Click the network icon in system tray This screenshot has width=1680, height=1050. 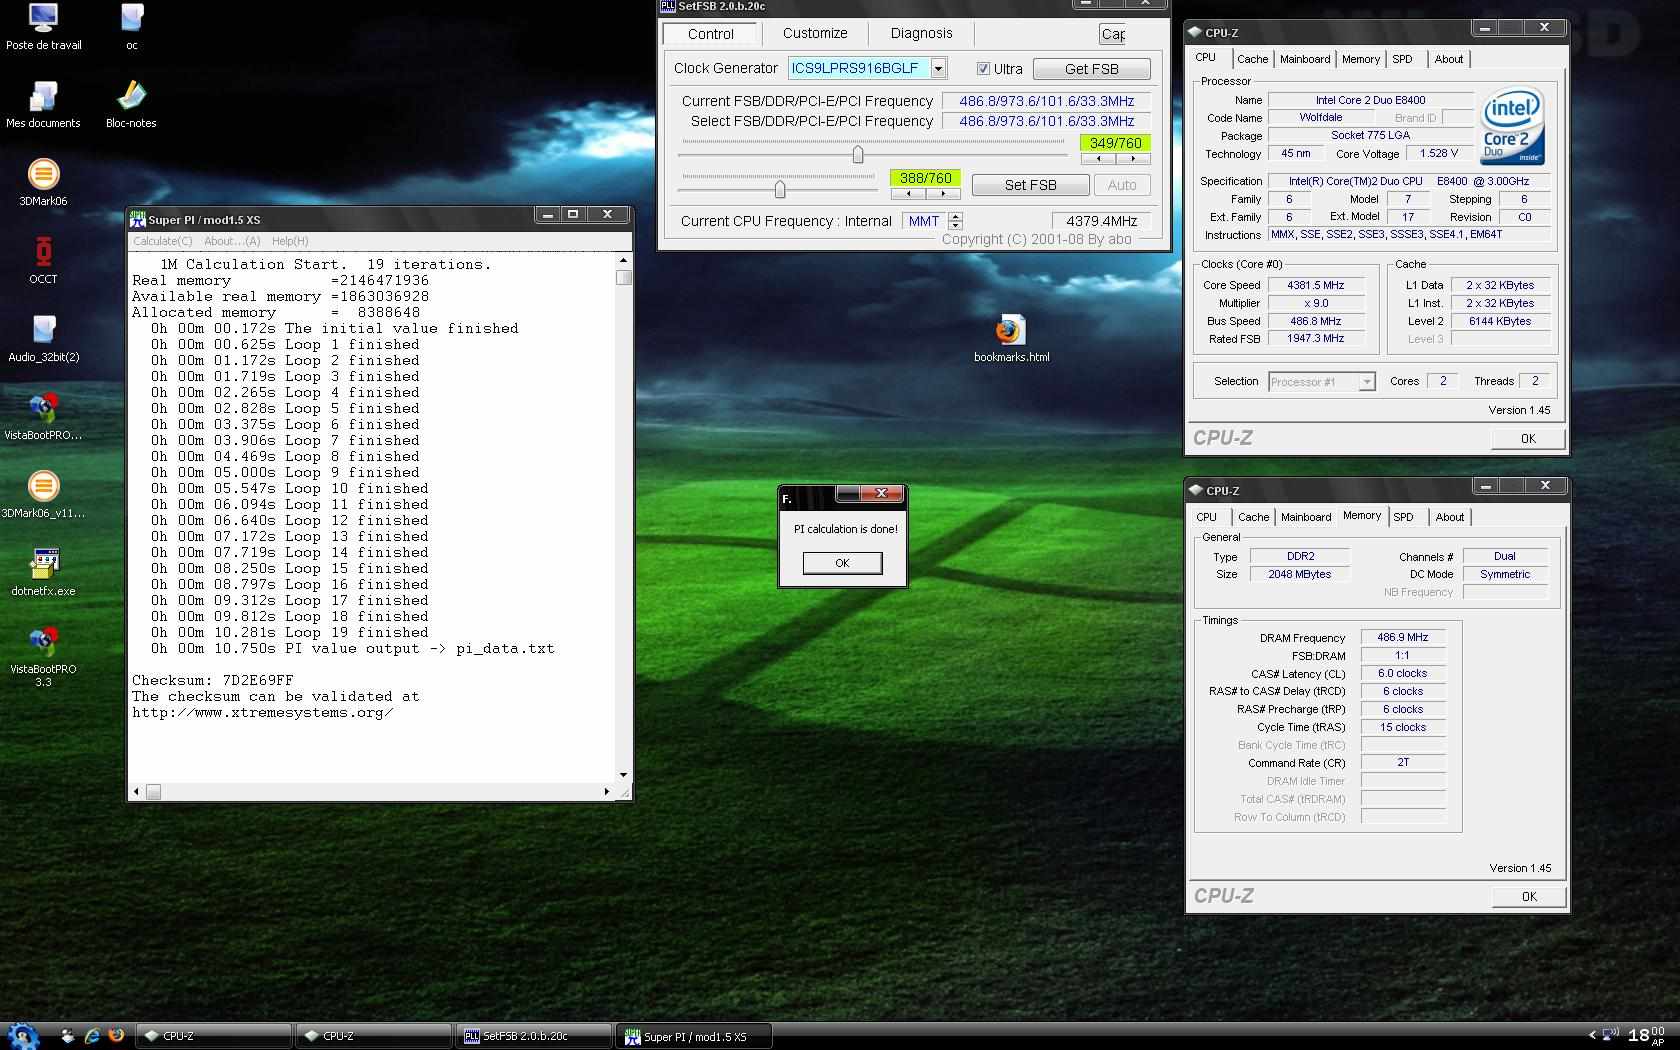click(x=1610, y=1035)
